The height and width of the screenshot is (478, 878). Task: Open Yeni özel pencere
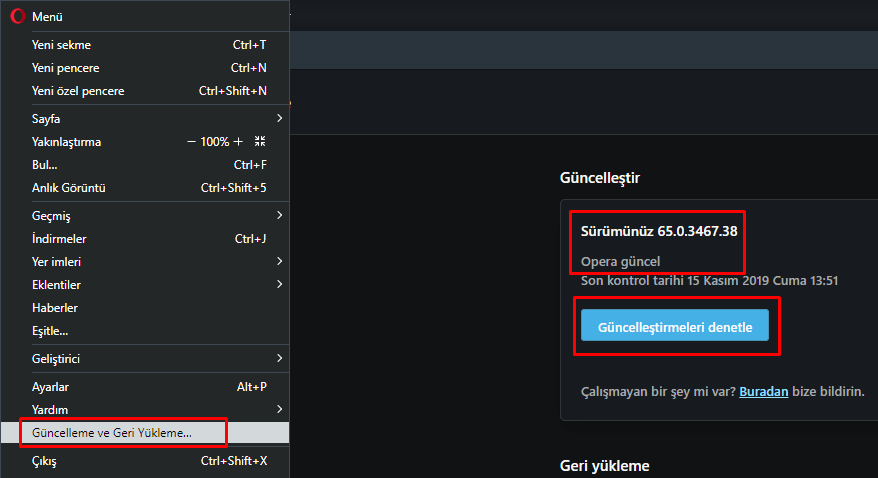(145, 91)
